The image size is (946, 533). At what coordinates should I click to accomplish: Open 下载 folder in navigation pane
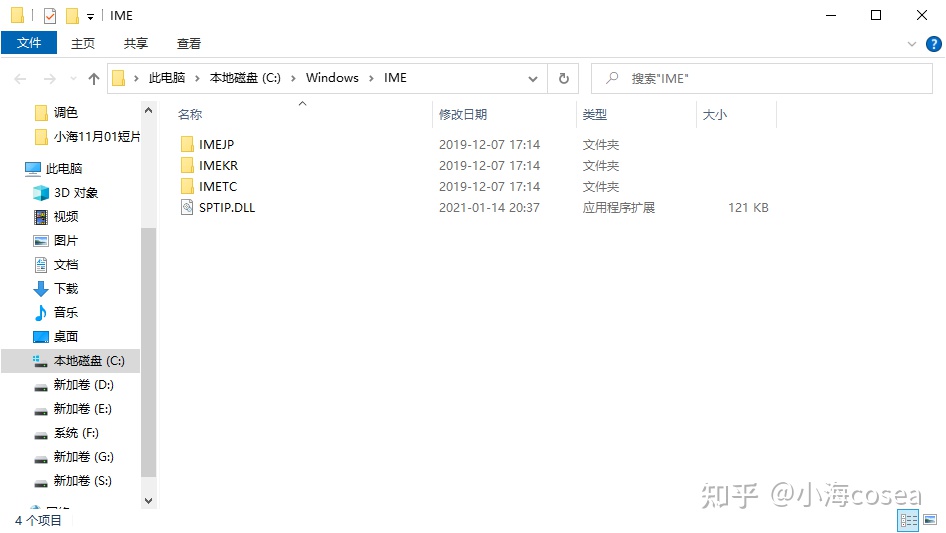pos(66,289)
